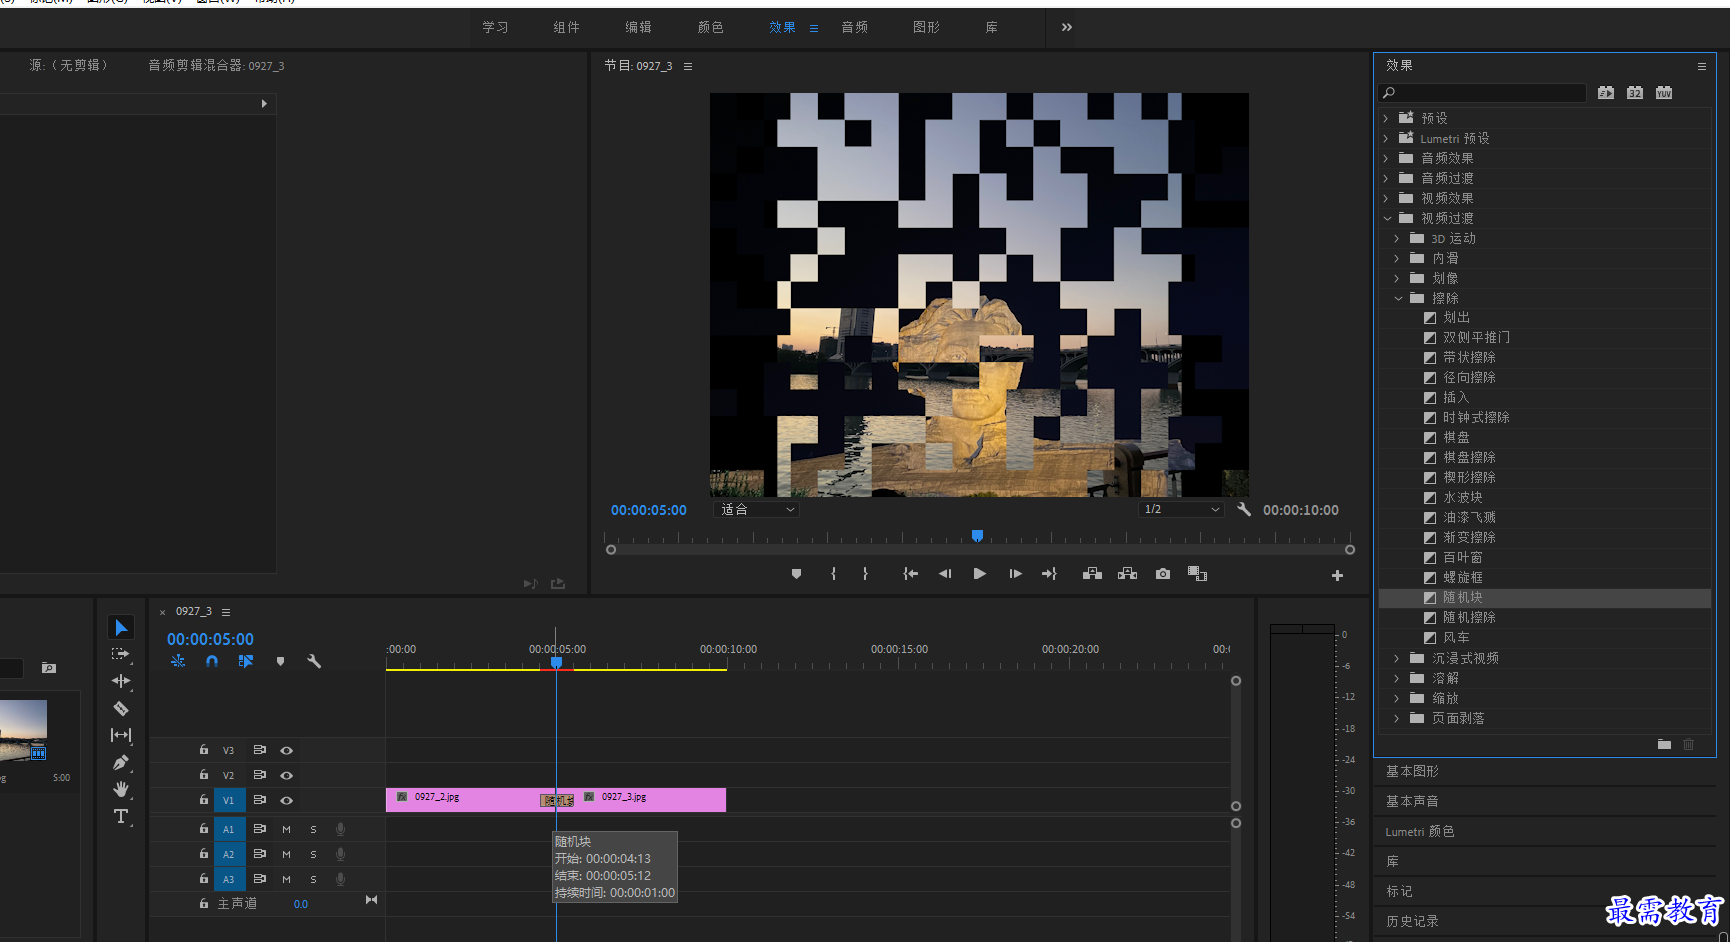Viewport: 1730px width, 942px height.
Task: Enable voice-over record on A3
Action: [340, 879]
